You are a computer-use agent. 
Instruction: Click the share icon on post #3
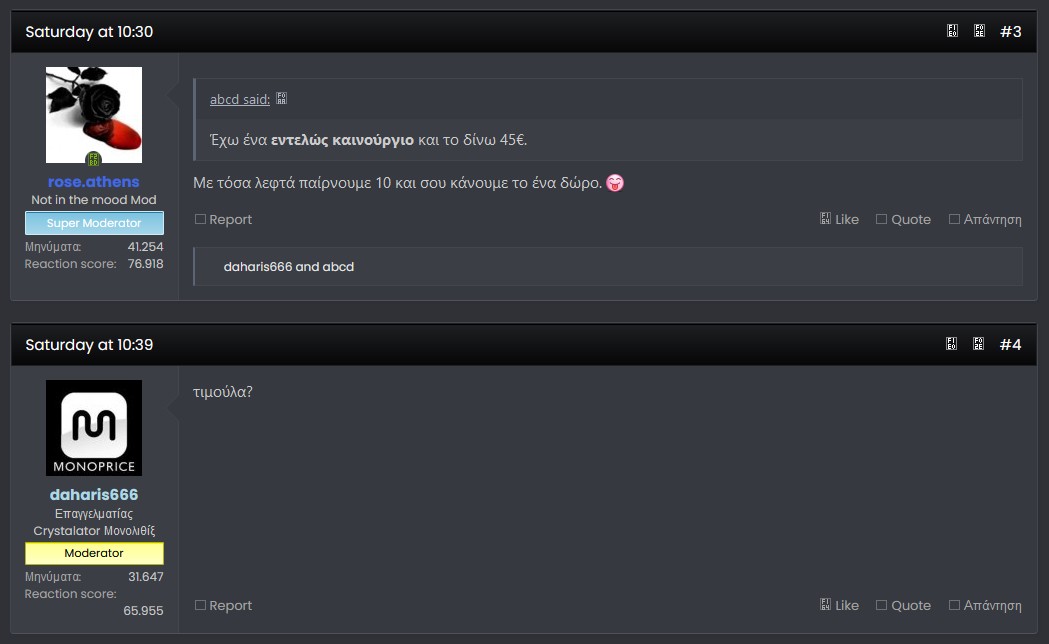point(953,32)
